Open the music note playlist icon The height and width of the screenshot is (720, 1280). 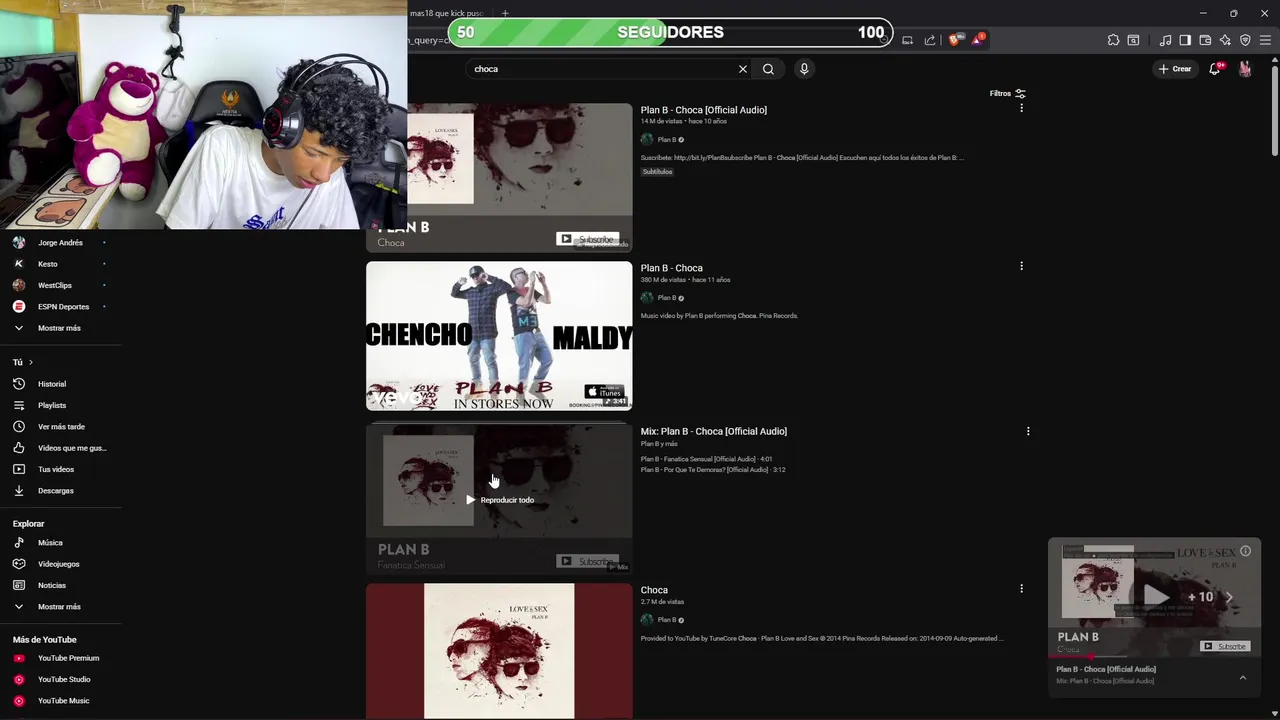tap(1165, 40)
